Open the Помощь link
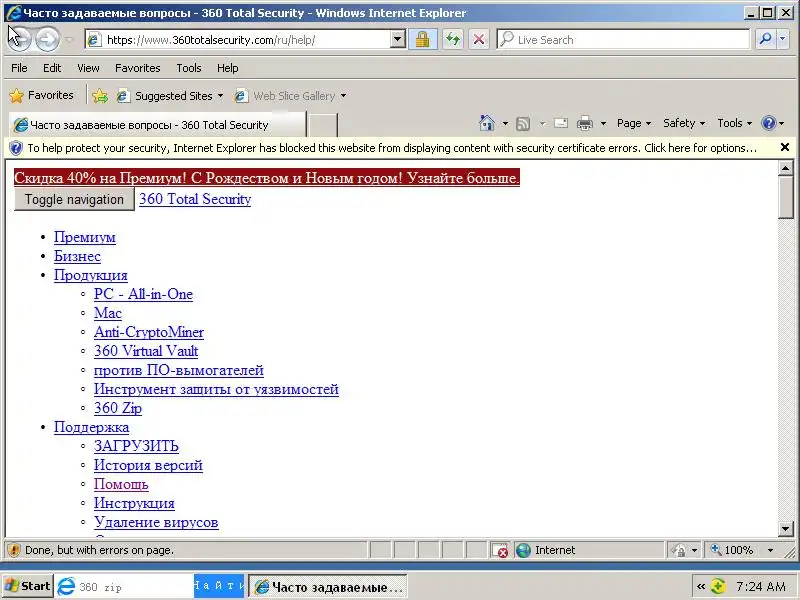 coord(121,484)
